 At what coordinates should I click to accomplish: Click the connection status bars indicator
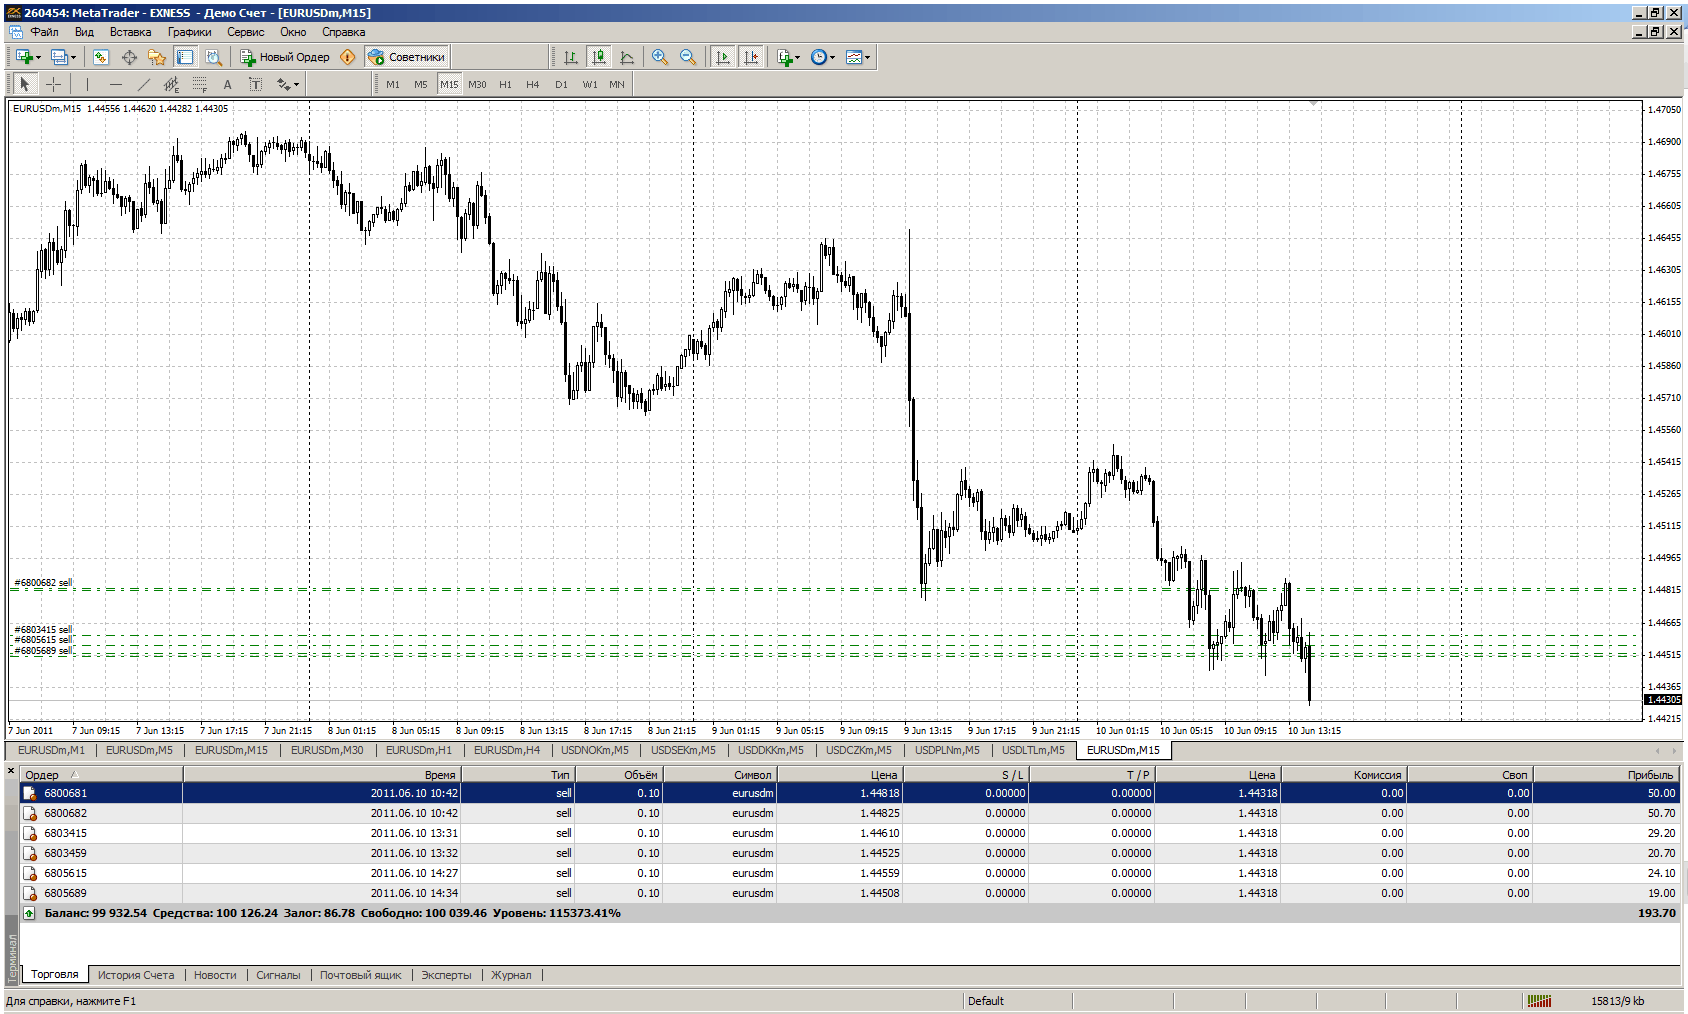(1539, 1001)
